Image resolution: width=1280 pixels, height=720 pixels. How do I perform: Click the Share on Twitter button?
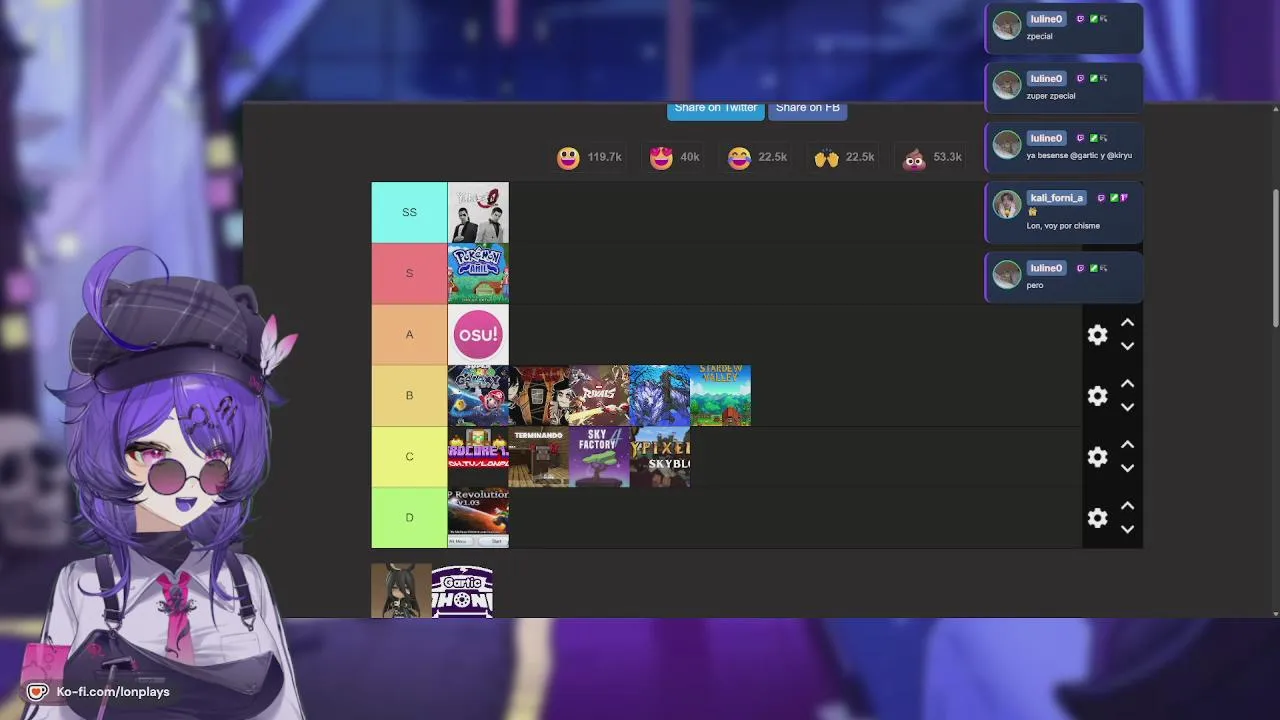point(716,109)
